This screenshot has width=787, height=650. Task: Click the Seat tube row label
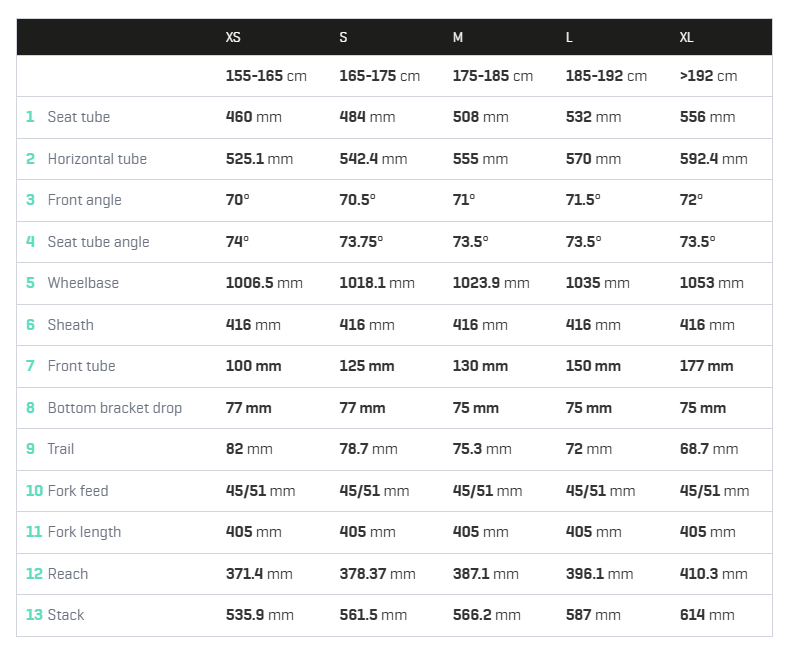click(x=79, y=117)
